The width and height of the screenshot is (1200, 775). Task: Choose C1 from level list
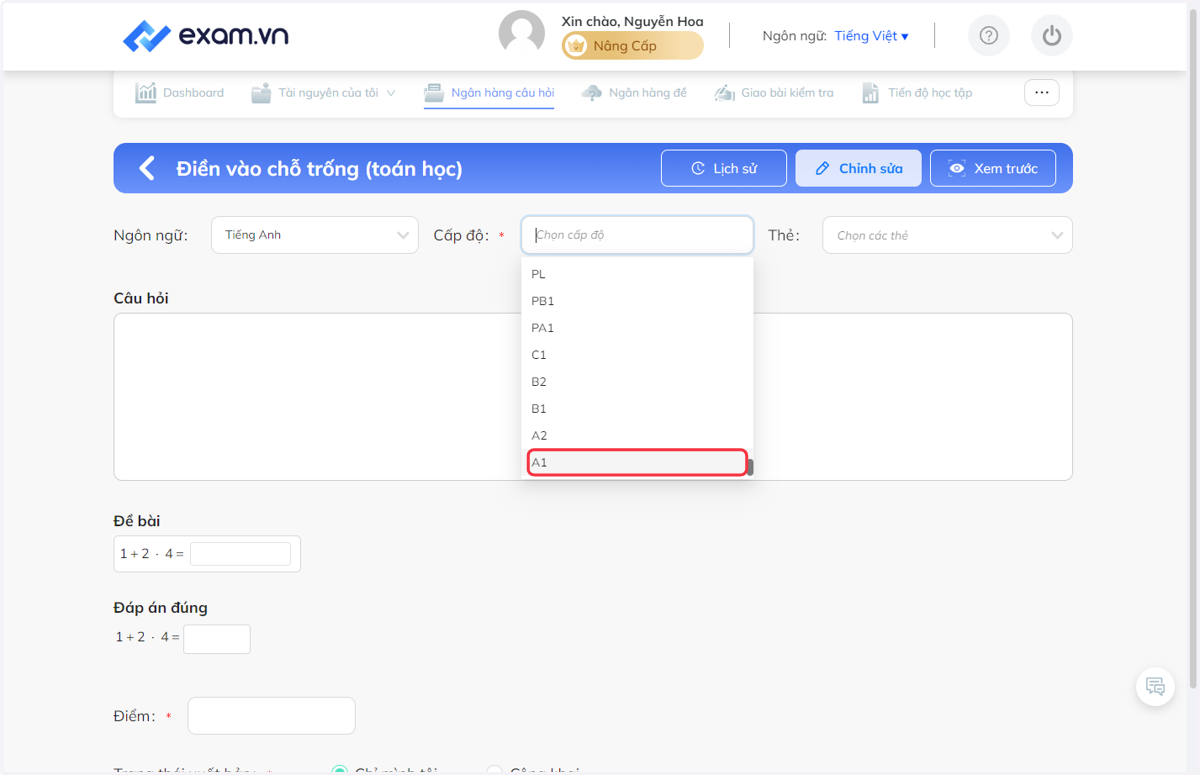[x=637, y=355]
